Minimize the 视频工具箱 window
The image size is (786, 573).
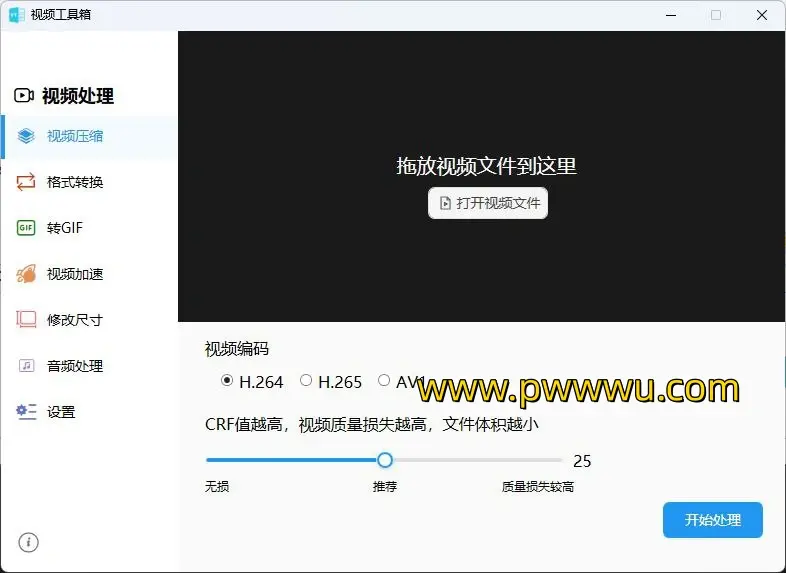(668, 15)
